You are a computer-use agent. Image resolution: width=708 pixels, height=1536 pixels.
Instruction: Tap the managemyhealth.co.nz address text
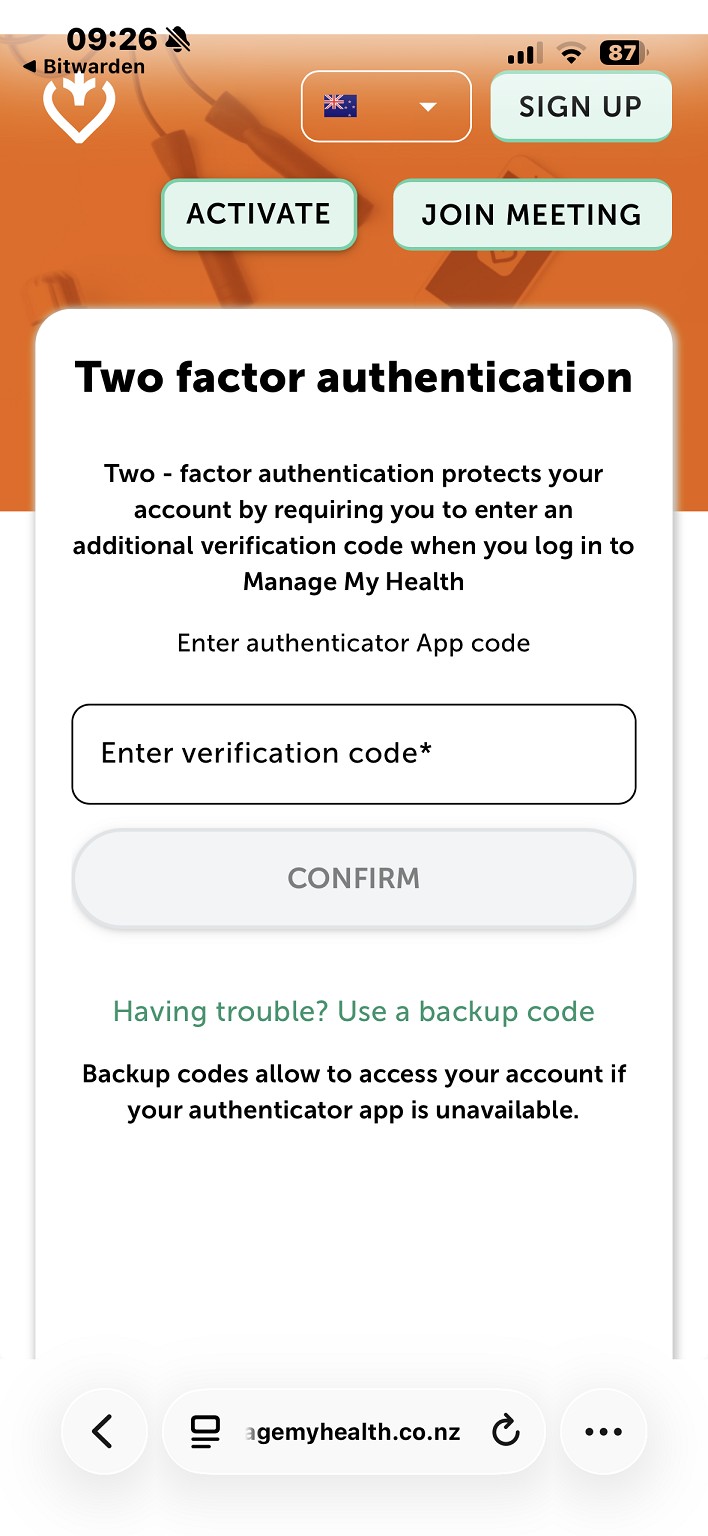pyautogui.click(x=353, y=1432)
